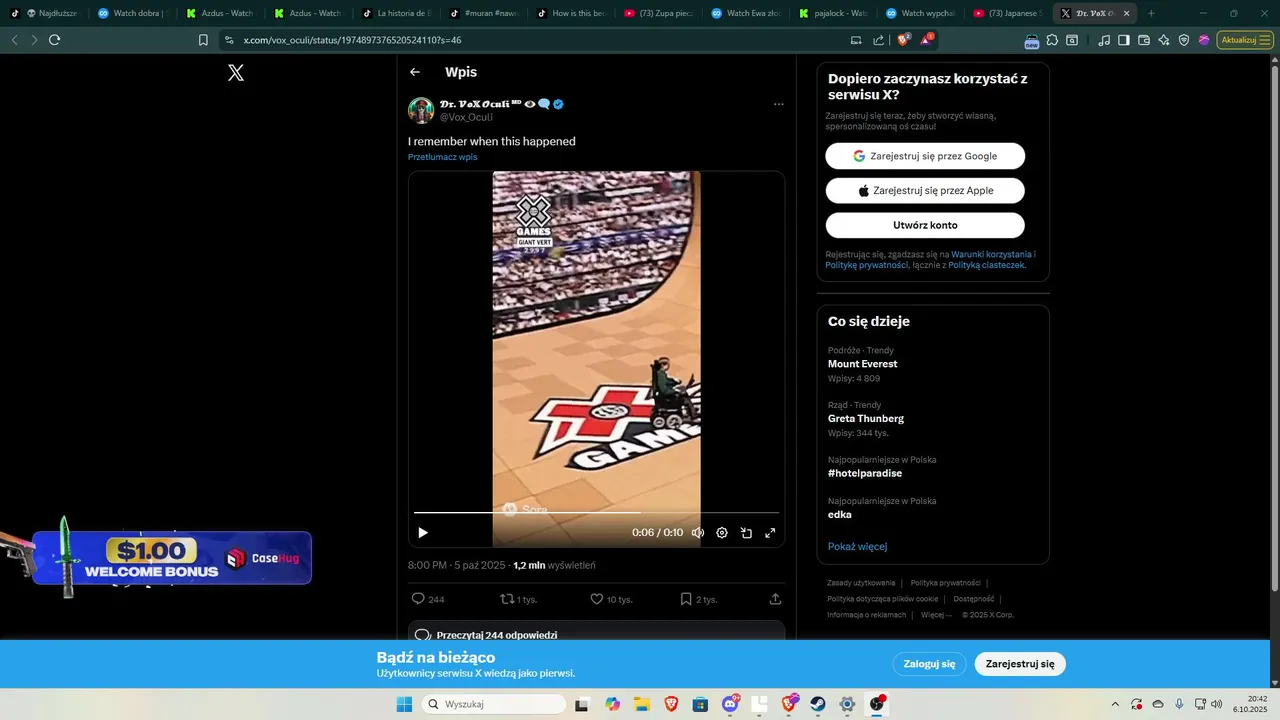This screenshot has width=1280, height=720.
Task: Click Zarejestruj się przez Apple
Action: coord(925,190)
